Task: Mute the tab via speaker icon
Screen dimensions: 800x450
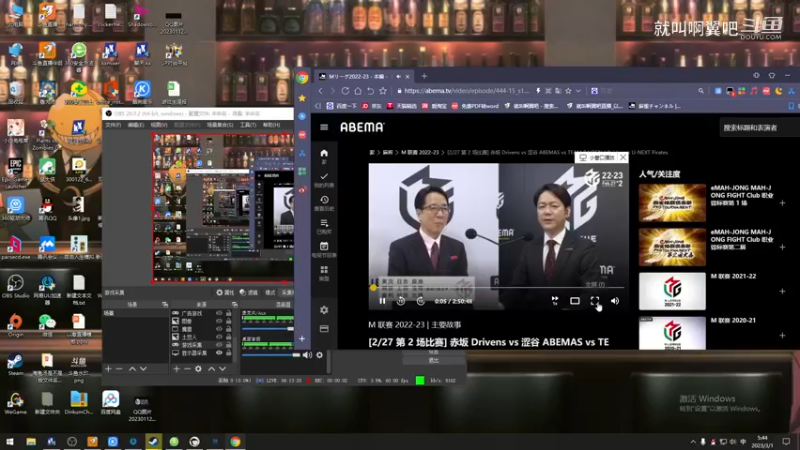Action: pos(398,77)
